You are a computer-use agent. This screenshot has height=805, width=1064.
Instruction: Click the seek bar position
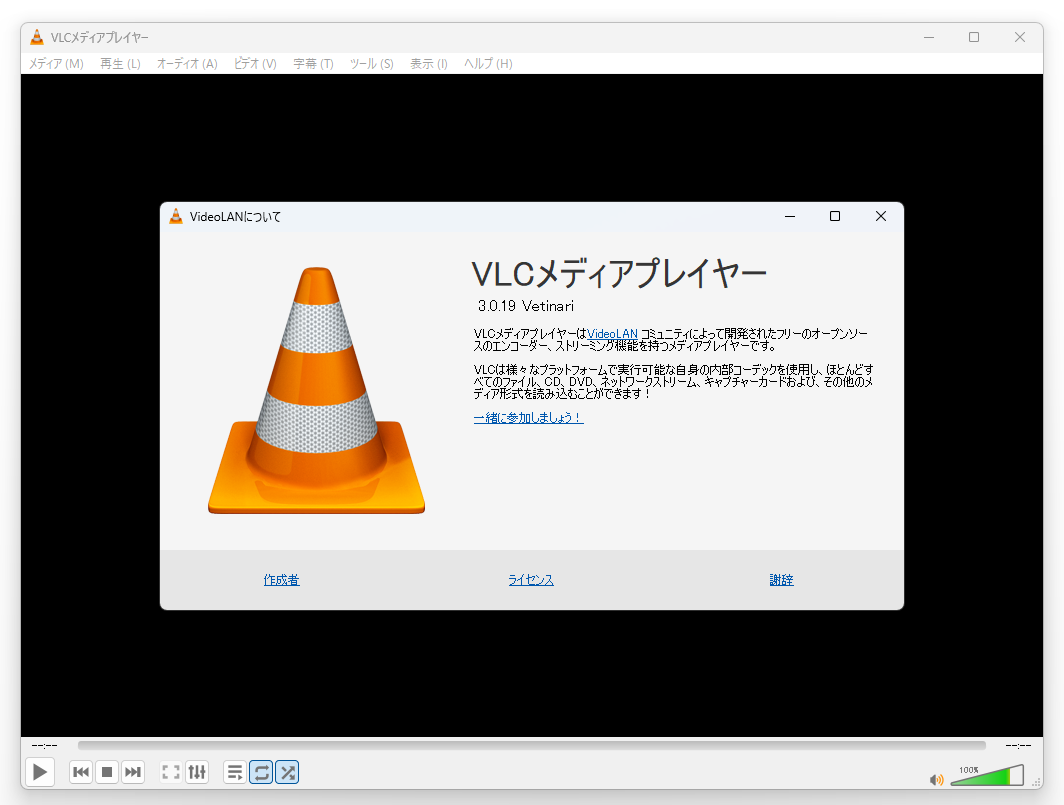(531, 744)
